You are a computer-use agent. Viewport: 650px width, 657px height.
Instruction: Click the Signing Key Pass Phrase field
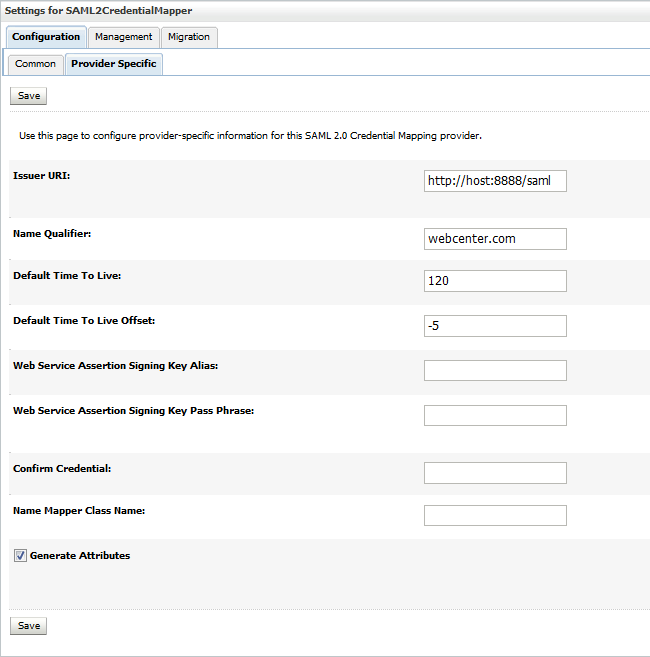point(495,415)
